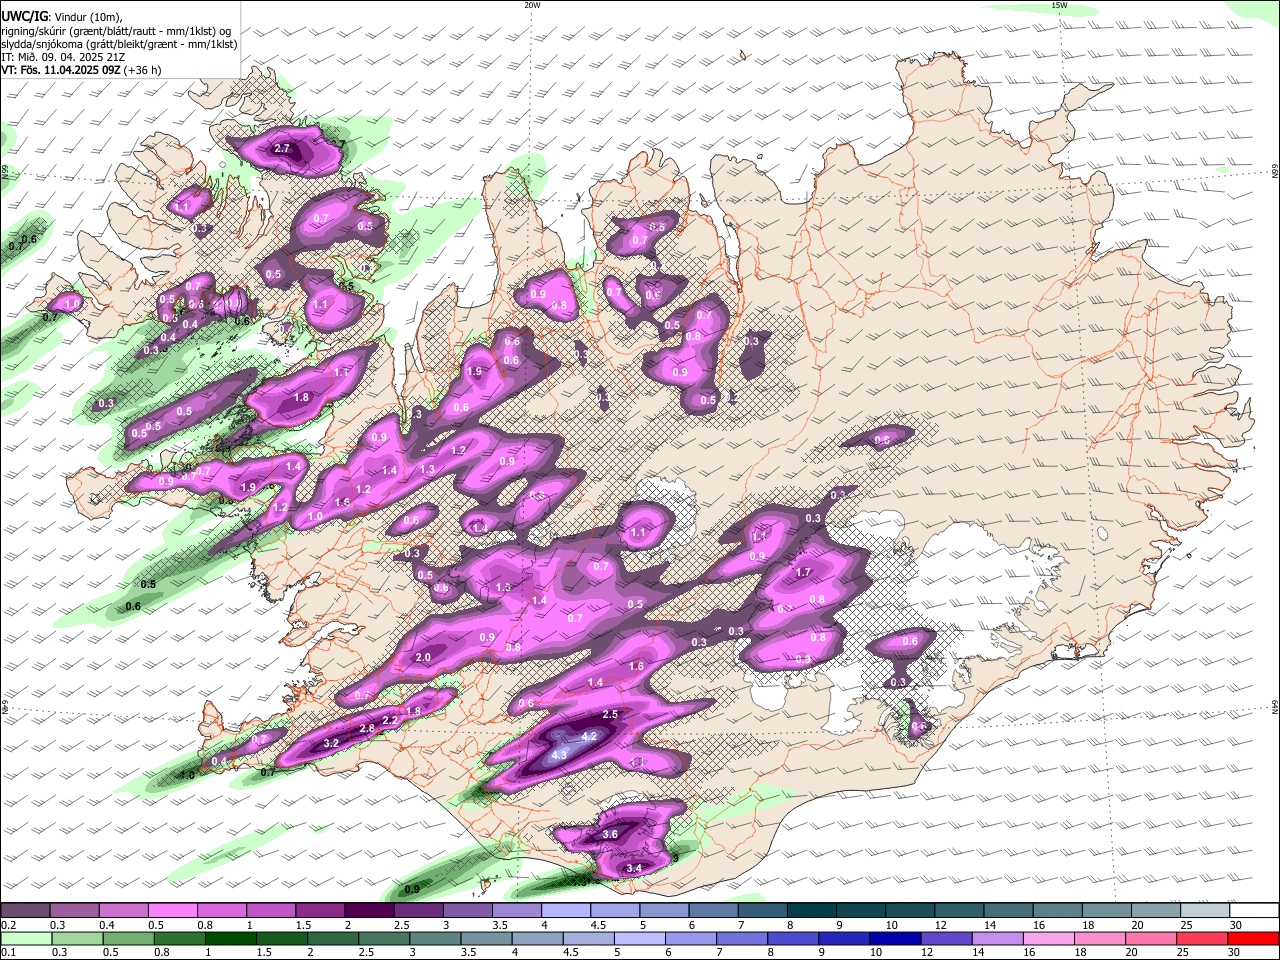The image size is (1280, 960).
Task: Click the 2.0 precipitation value on the map
Action: click(423, 657)
